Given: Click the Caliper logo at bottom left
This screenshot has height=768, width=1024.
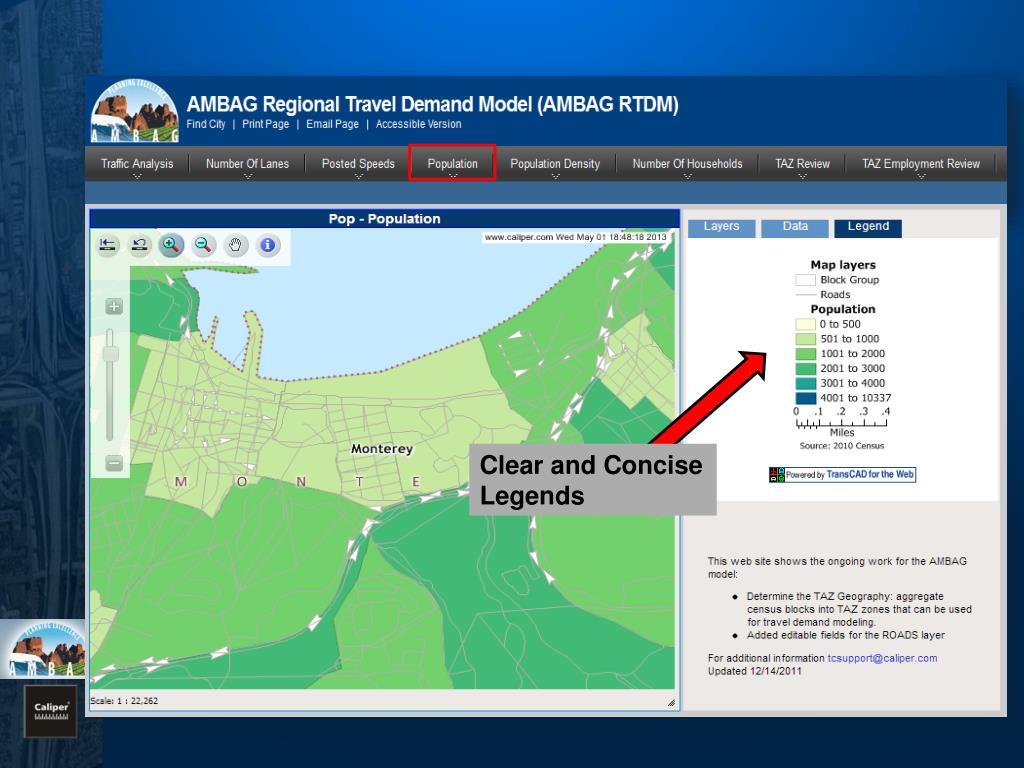Looking at the screenshot, I should click(x=51, y=711).
